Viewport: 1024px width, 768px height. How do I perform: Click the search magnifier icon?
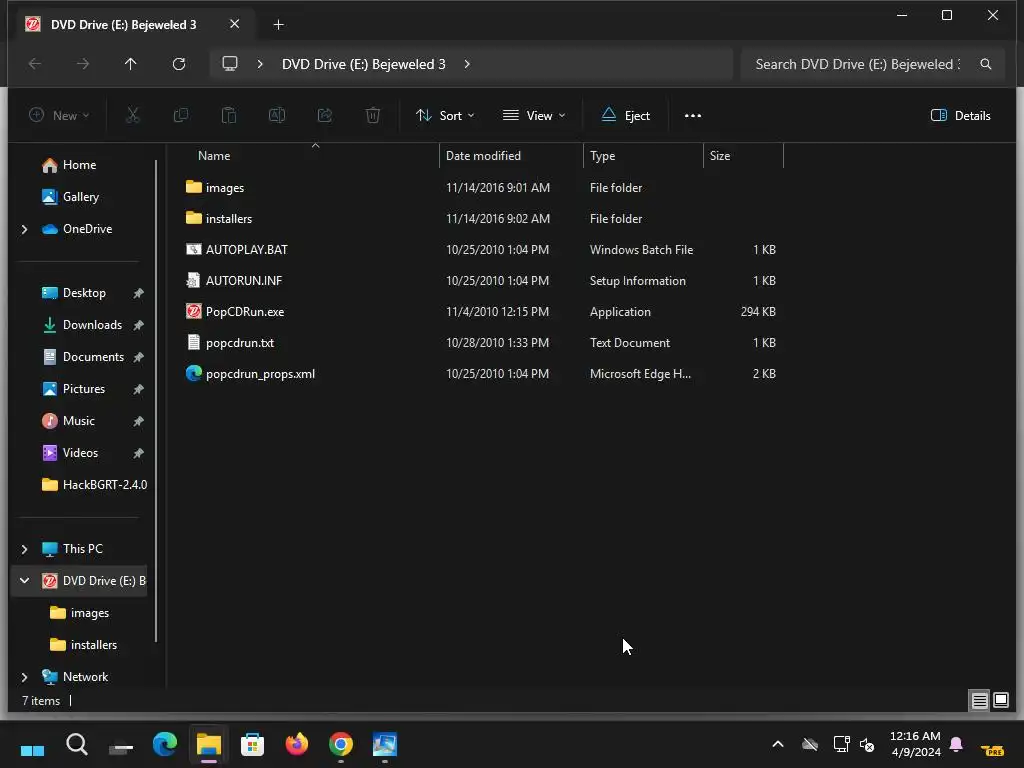tap(985, 64)
